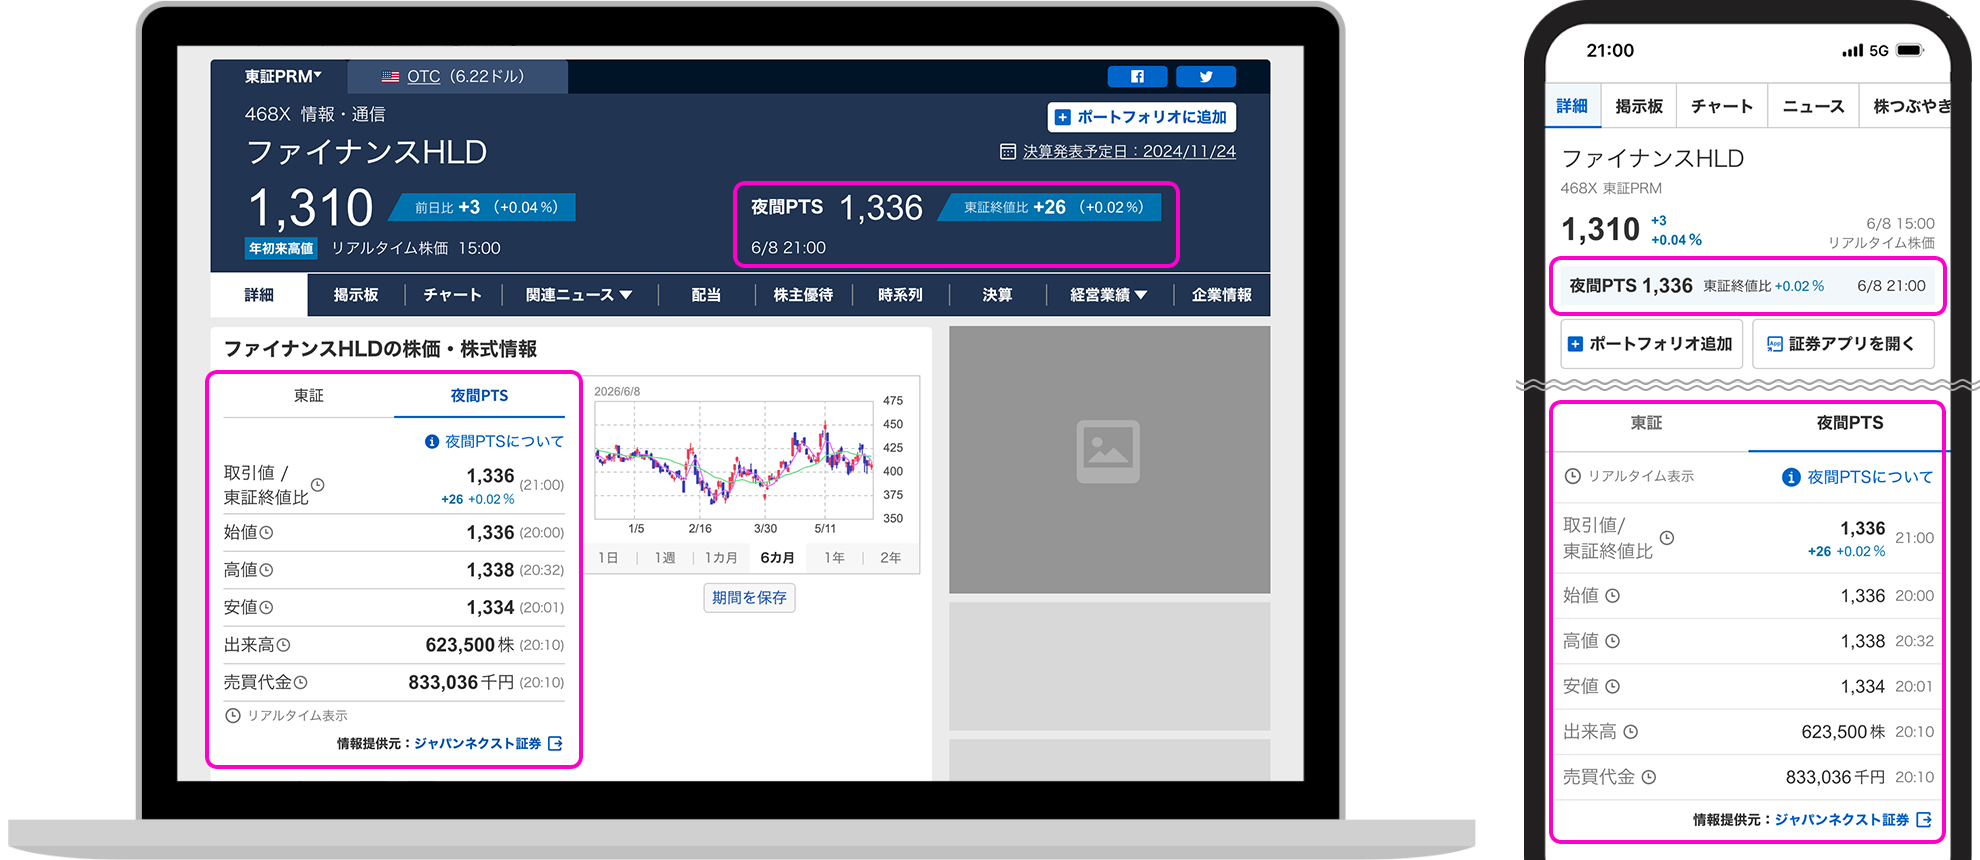Screen dimensions: 1980x860
Task: Open 企業情報 tab on laptop
Action: coord(1221,295)
